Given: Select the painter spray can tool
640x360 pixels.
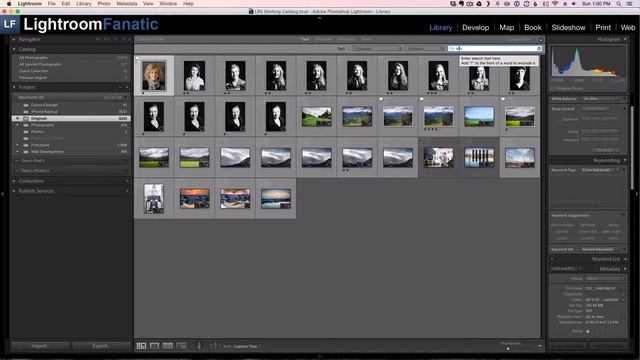Looking at the screenshot, I should click(x=199, y=346).
